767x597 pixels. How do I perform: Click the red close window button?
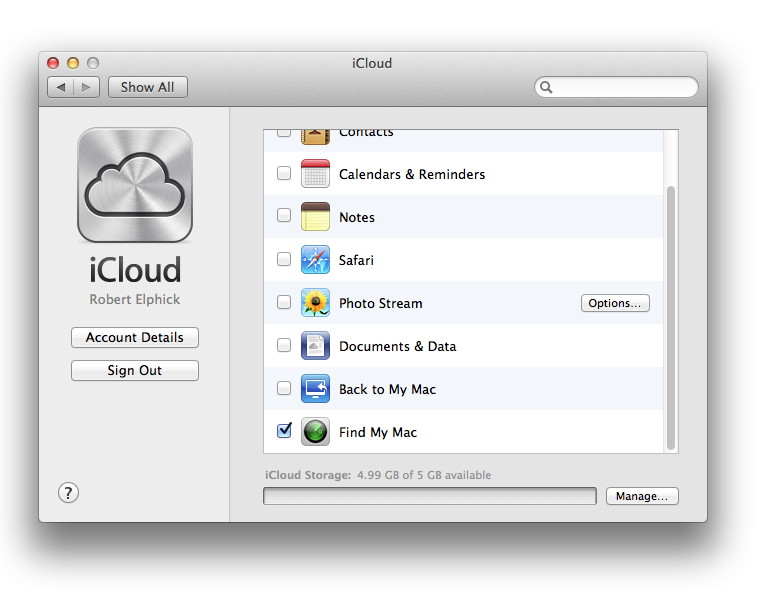coord(53,63)
